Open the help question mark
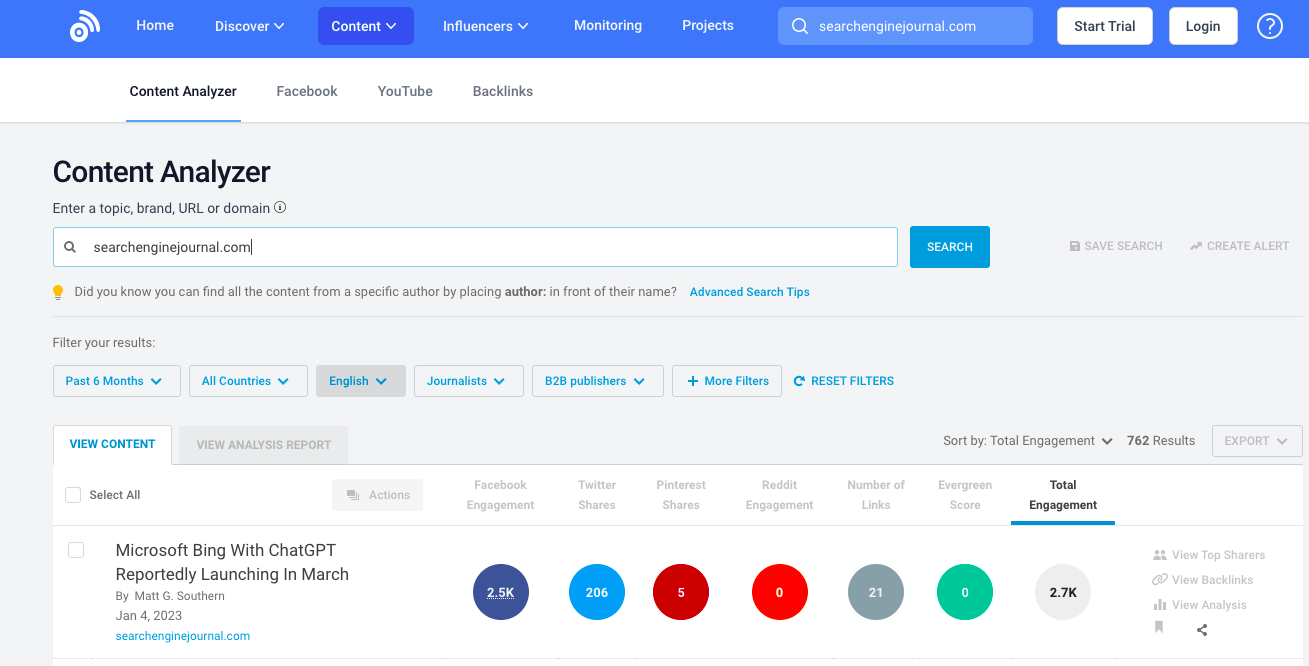Viewport: 1309px width, 666px height. click(1270, 25)
